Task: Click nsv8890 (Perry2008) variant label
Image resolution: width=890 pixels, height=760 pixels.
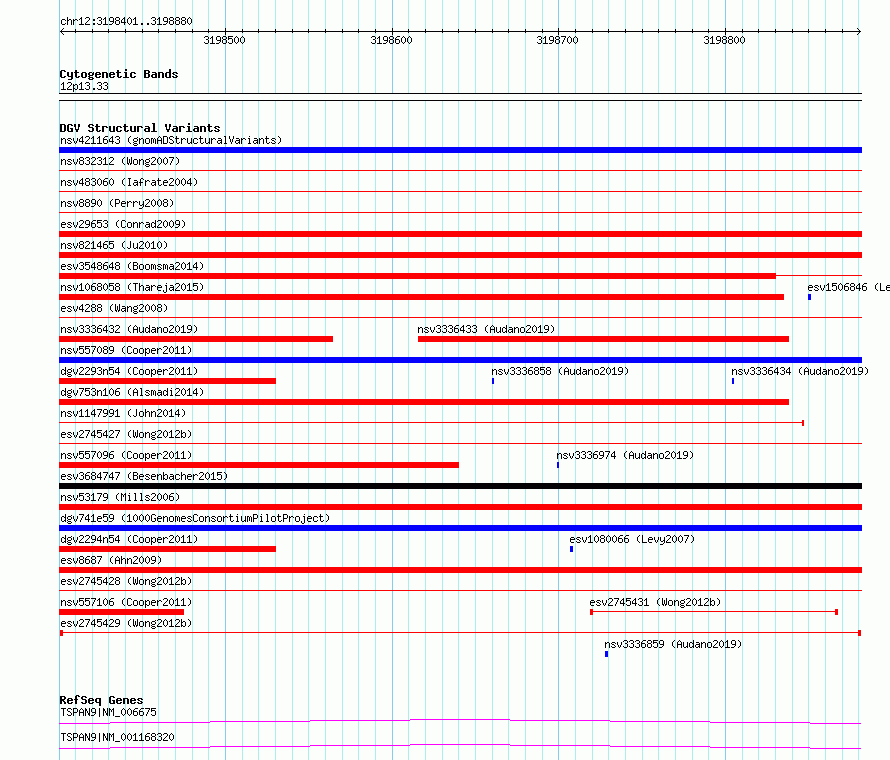Action: [117, 203]
